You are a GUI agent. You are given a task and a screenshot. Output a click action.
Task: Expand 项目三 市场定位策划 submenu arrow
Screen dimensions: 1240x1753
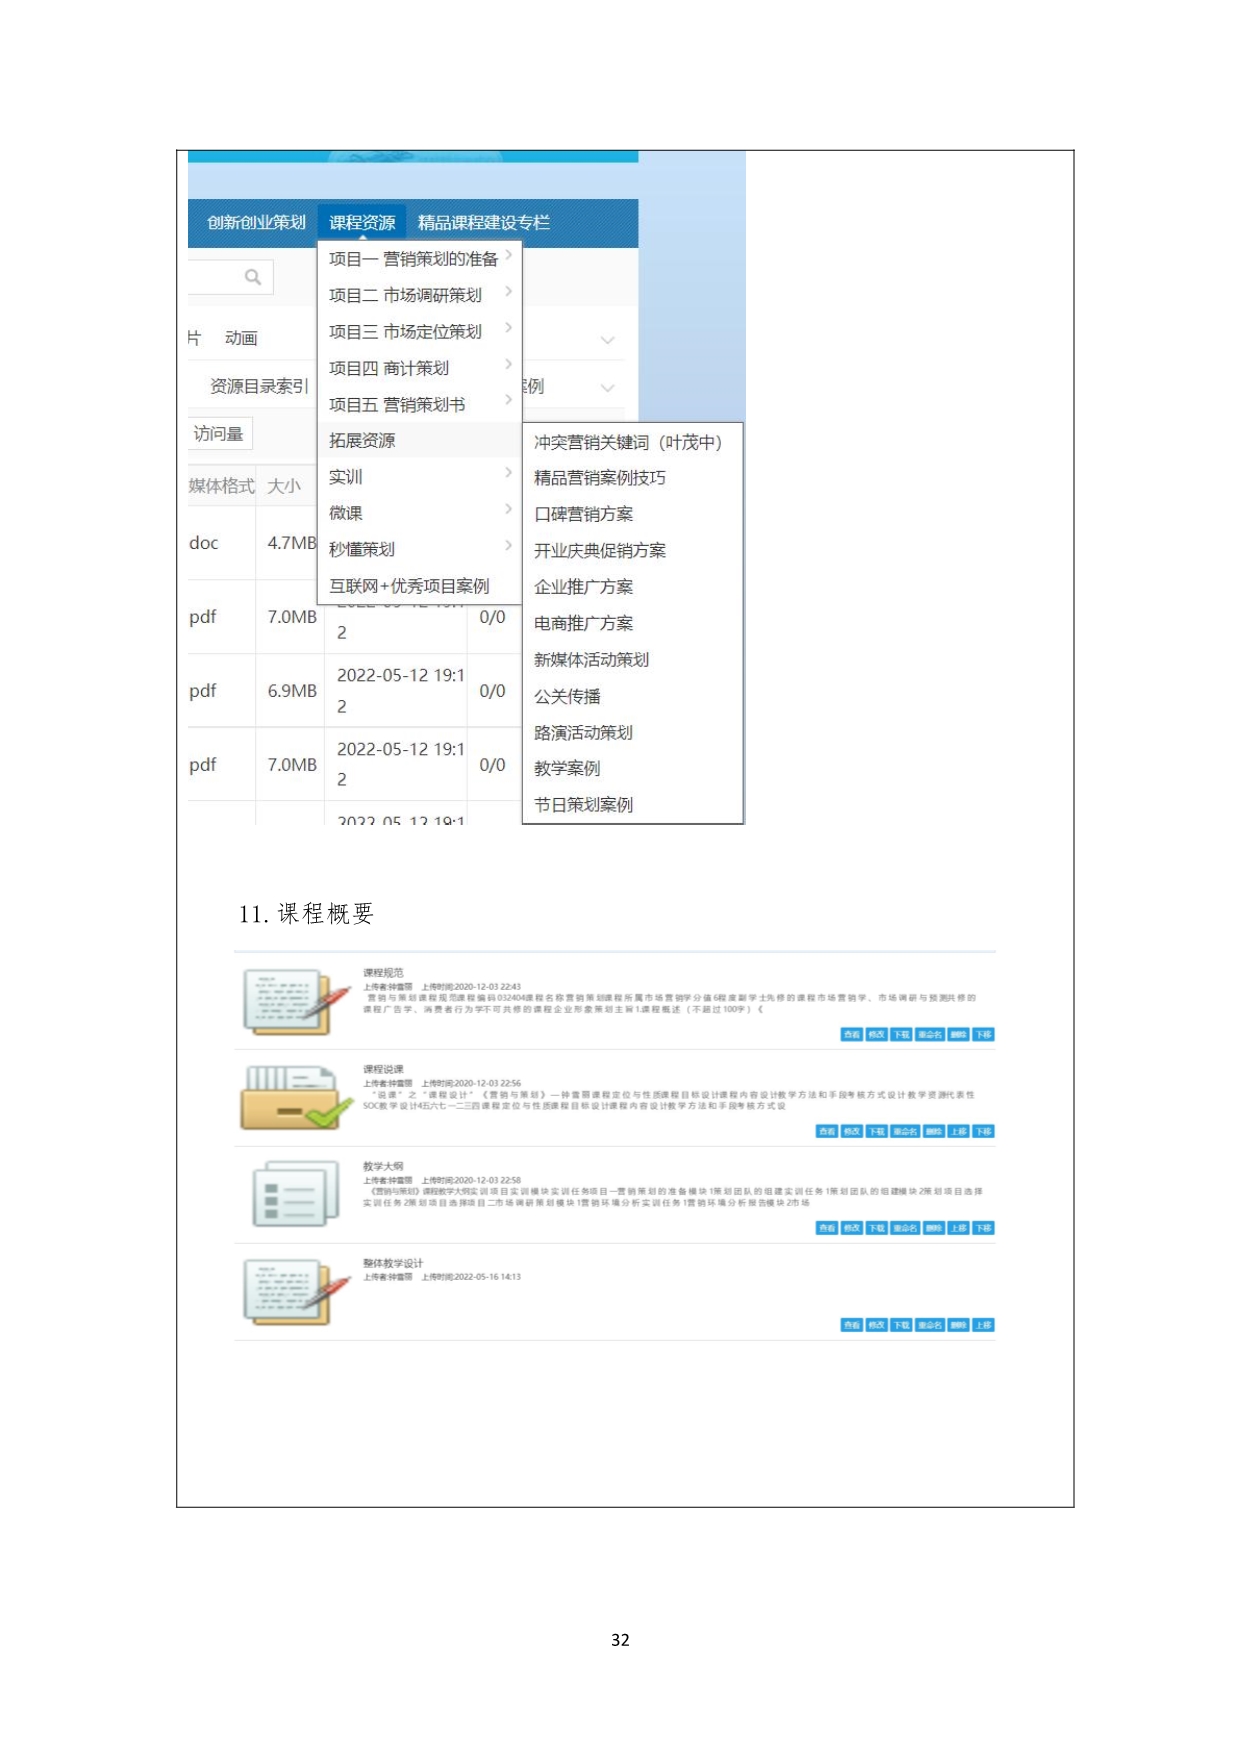point(509,327)
